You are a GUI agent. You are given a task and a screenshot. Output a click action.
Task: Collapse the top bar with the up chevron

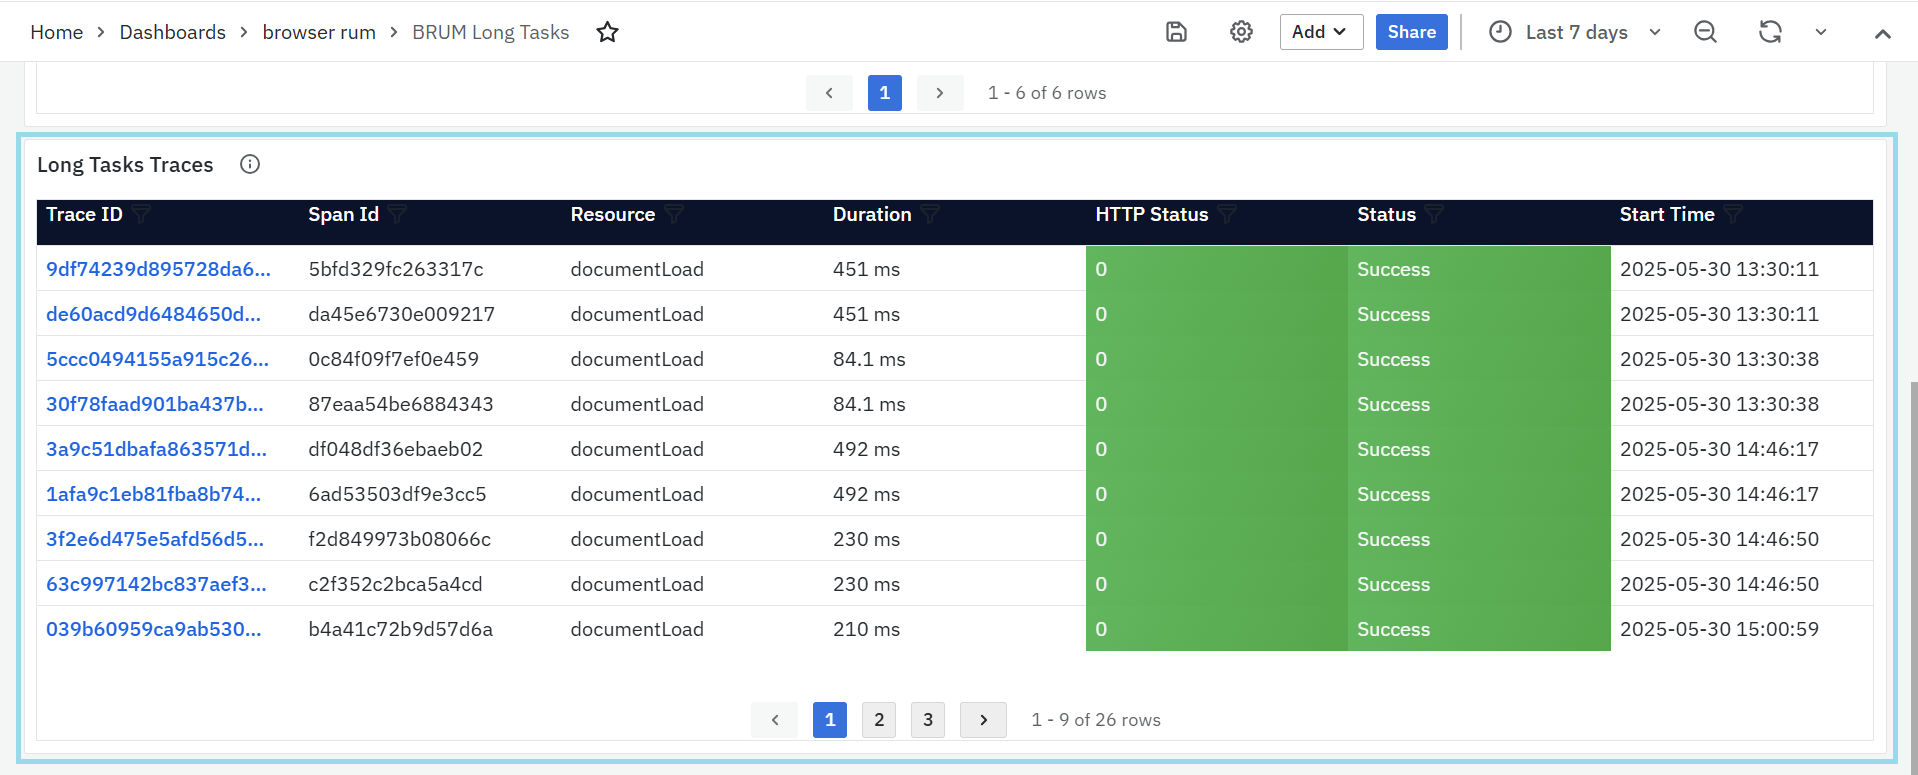coord(1882,33)
